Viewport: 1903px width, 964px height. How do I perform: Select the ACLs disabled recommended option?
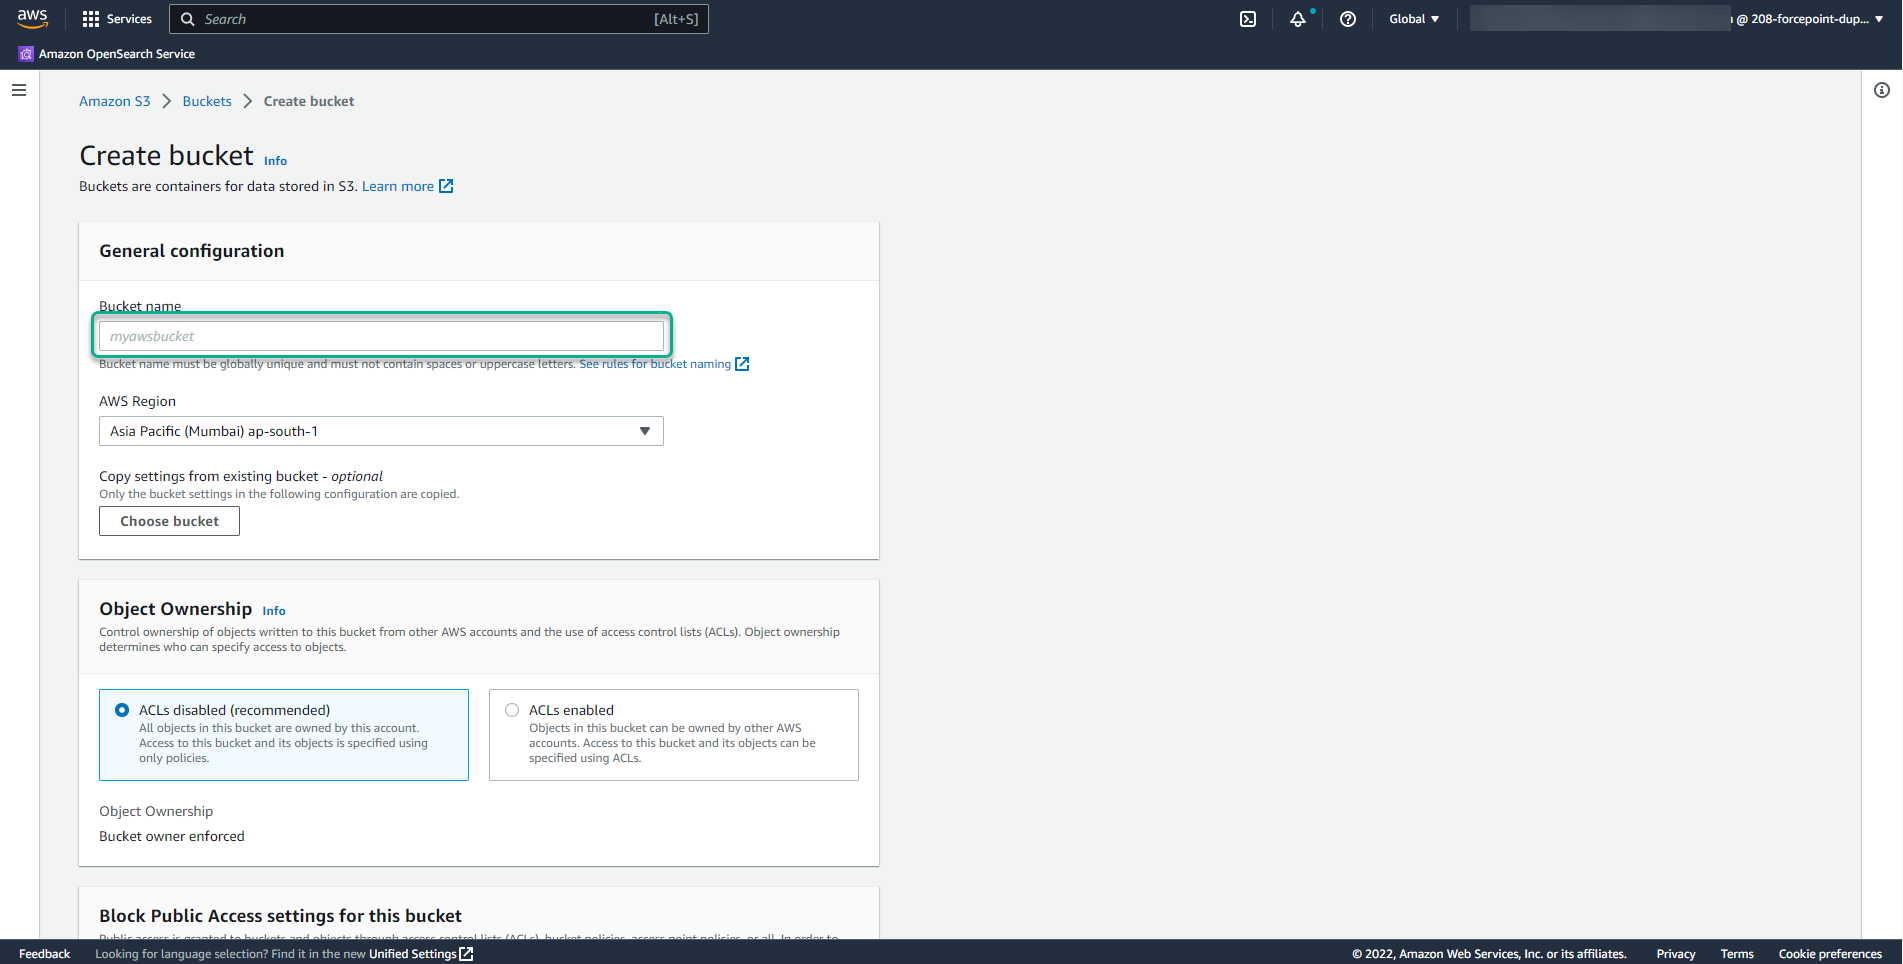click(122, 709)
